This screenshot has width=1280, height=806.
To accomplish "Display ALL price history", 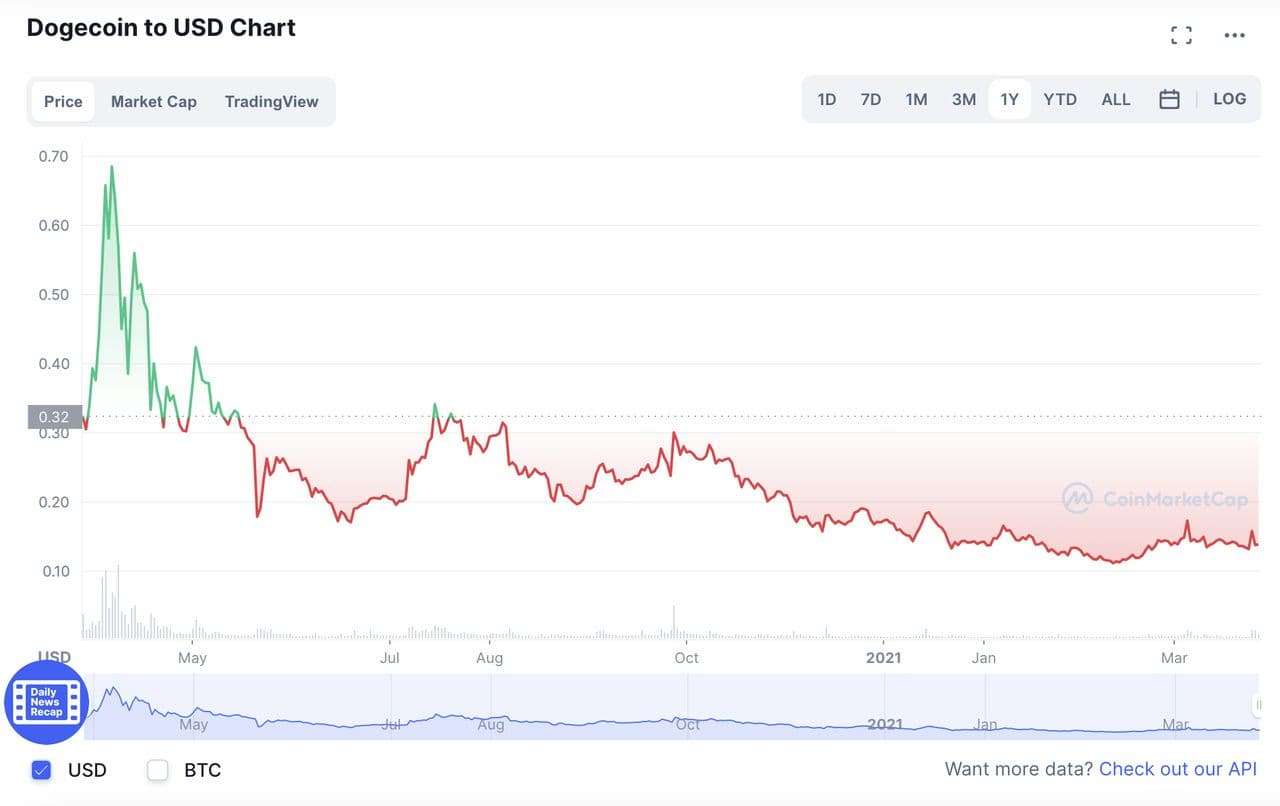I will pos(1116,100).
